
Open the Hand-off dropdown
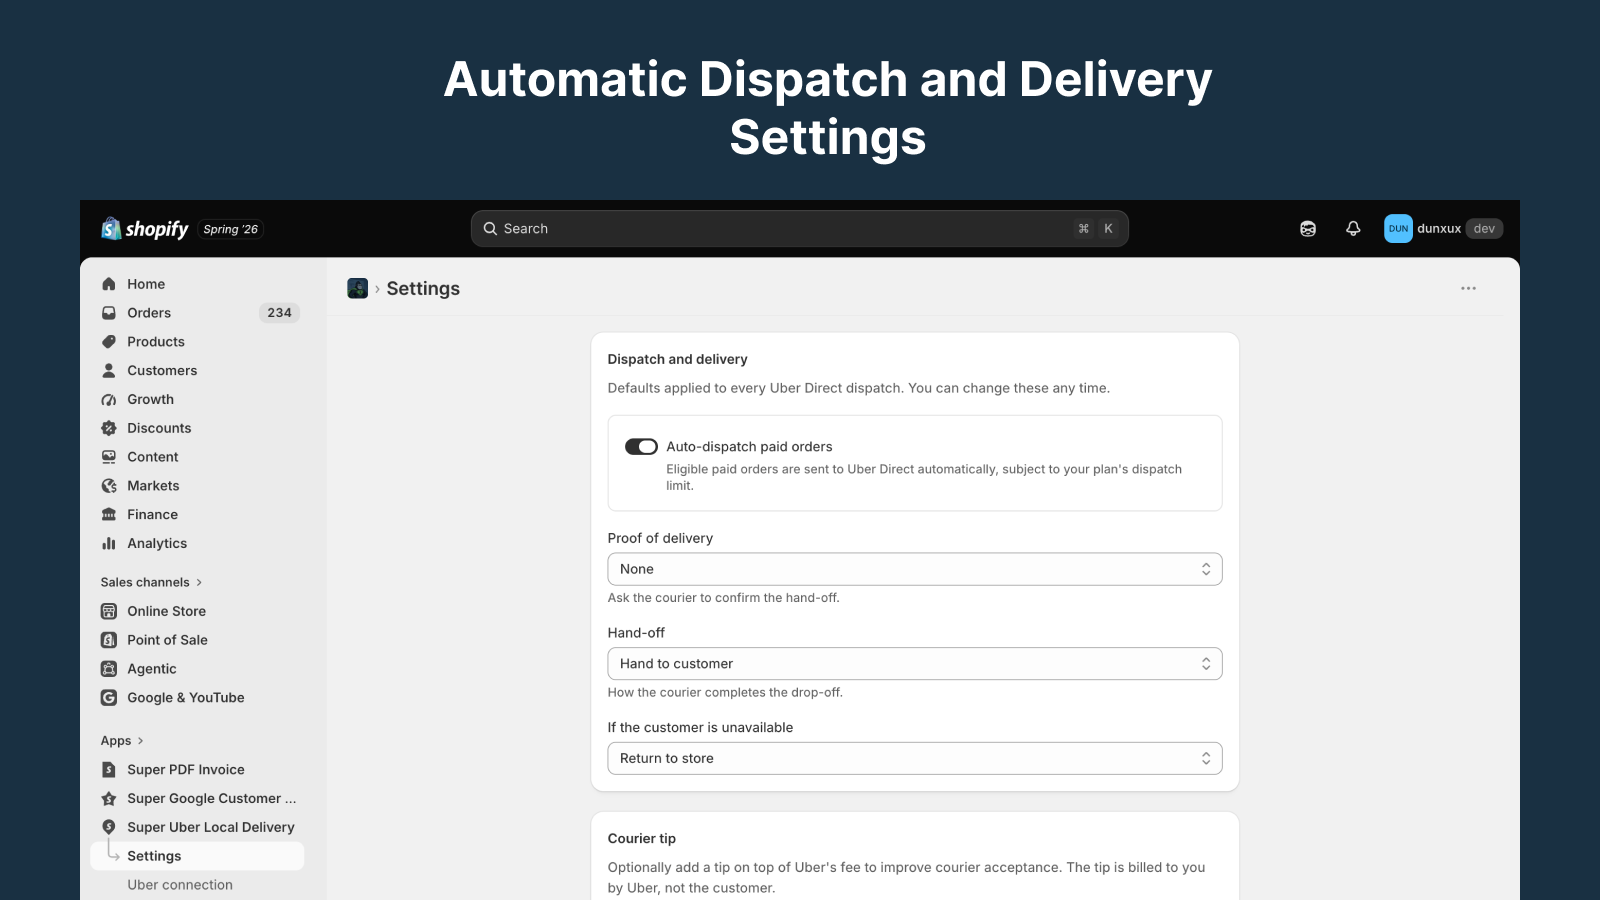coord(915,664)
